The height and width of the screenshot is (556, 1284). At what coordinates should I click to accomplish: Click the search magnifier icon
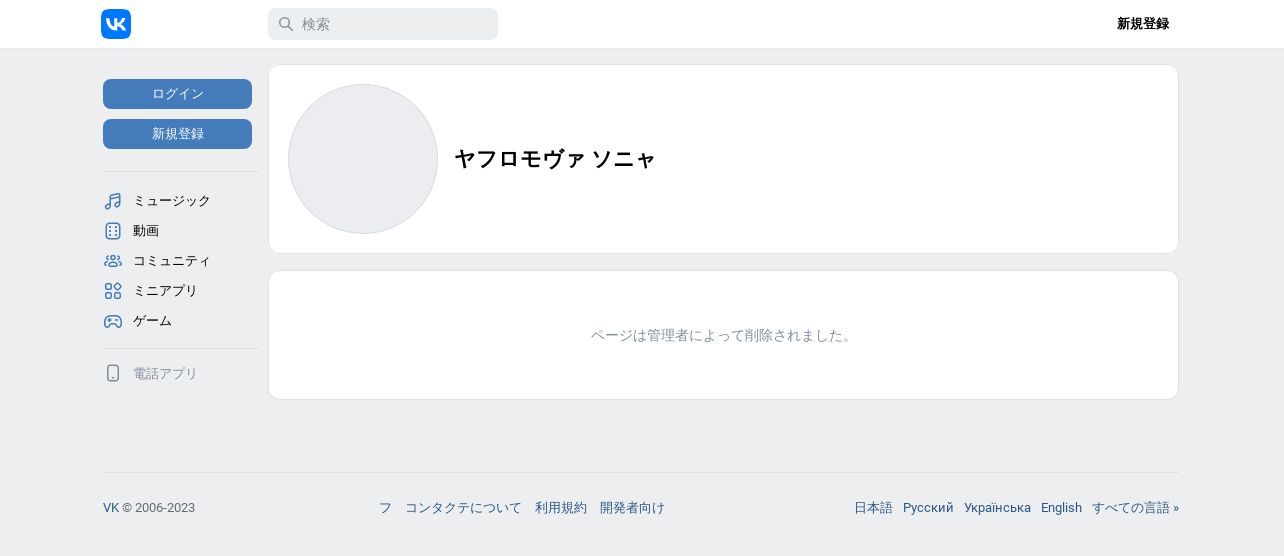(x=286, y=24)
